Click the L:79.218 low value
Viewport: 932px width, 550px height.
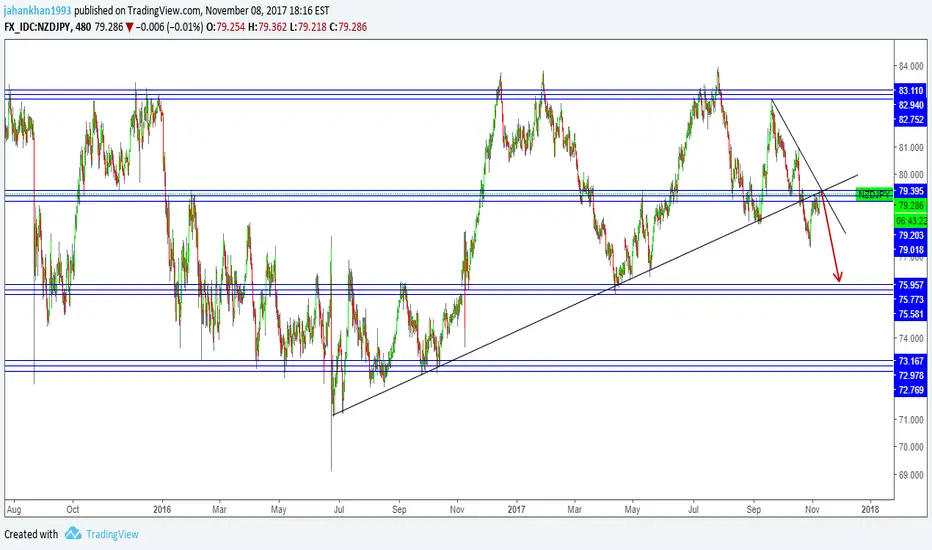pos(308,27)
